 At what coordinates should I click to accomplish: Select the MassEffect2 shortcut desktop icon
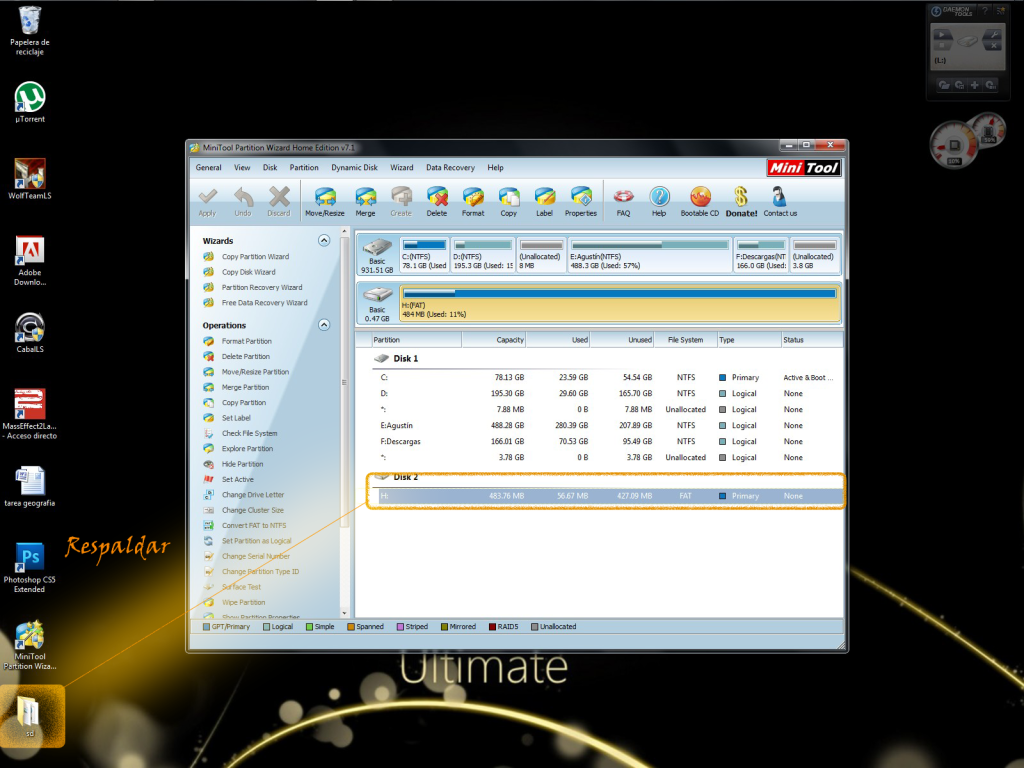click(29, 413)
